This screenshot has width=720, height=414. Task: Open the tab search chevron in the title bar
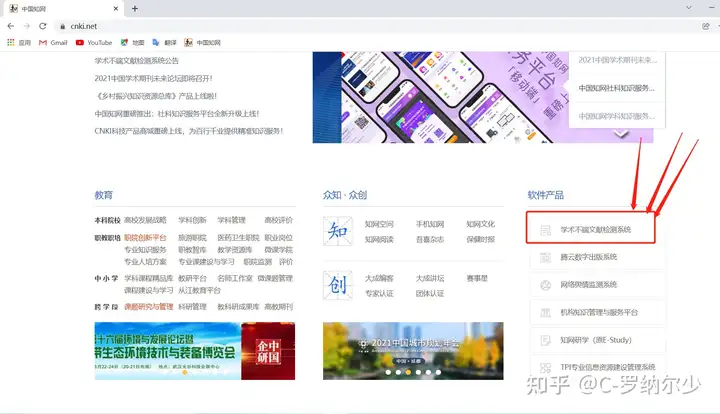pyautogui.click(x=689, y=8)
